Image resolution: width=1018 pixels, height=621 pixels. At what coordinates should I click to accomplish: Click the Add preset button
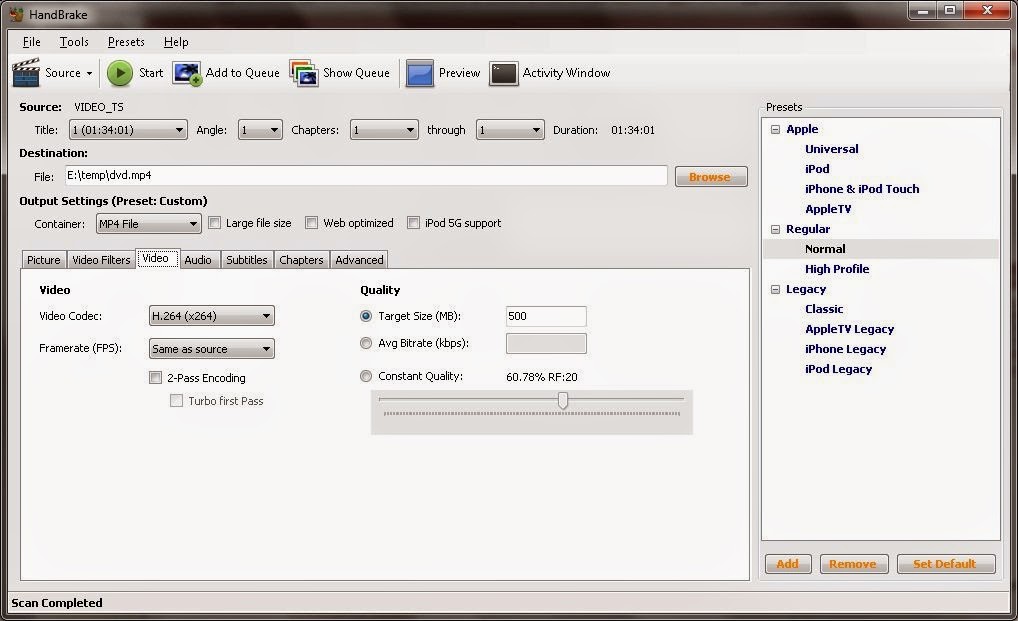(x=788, y=564)
